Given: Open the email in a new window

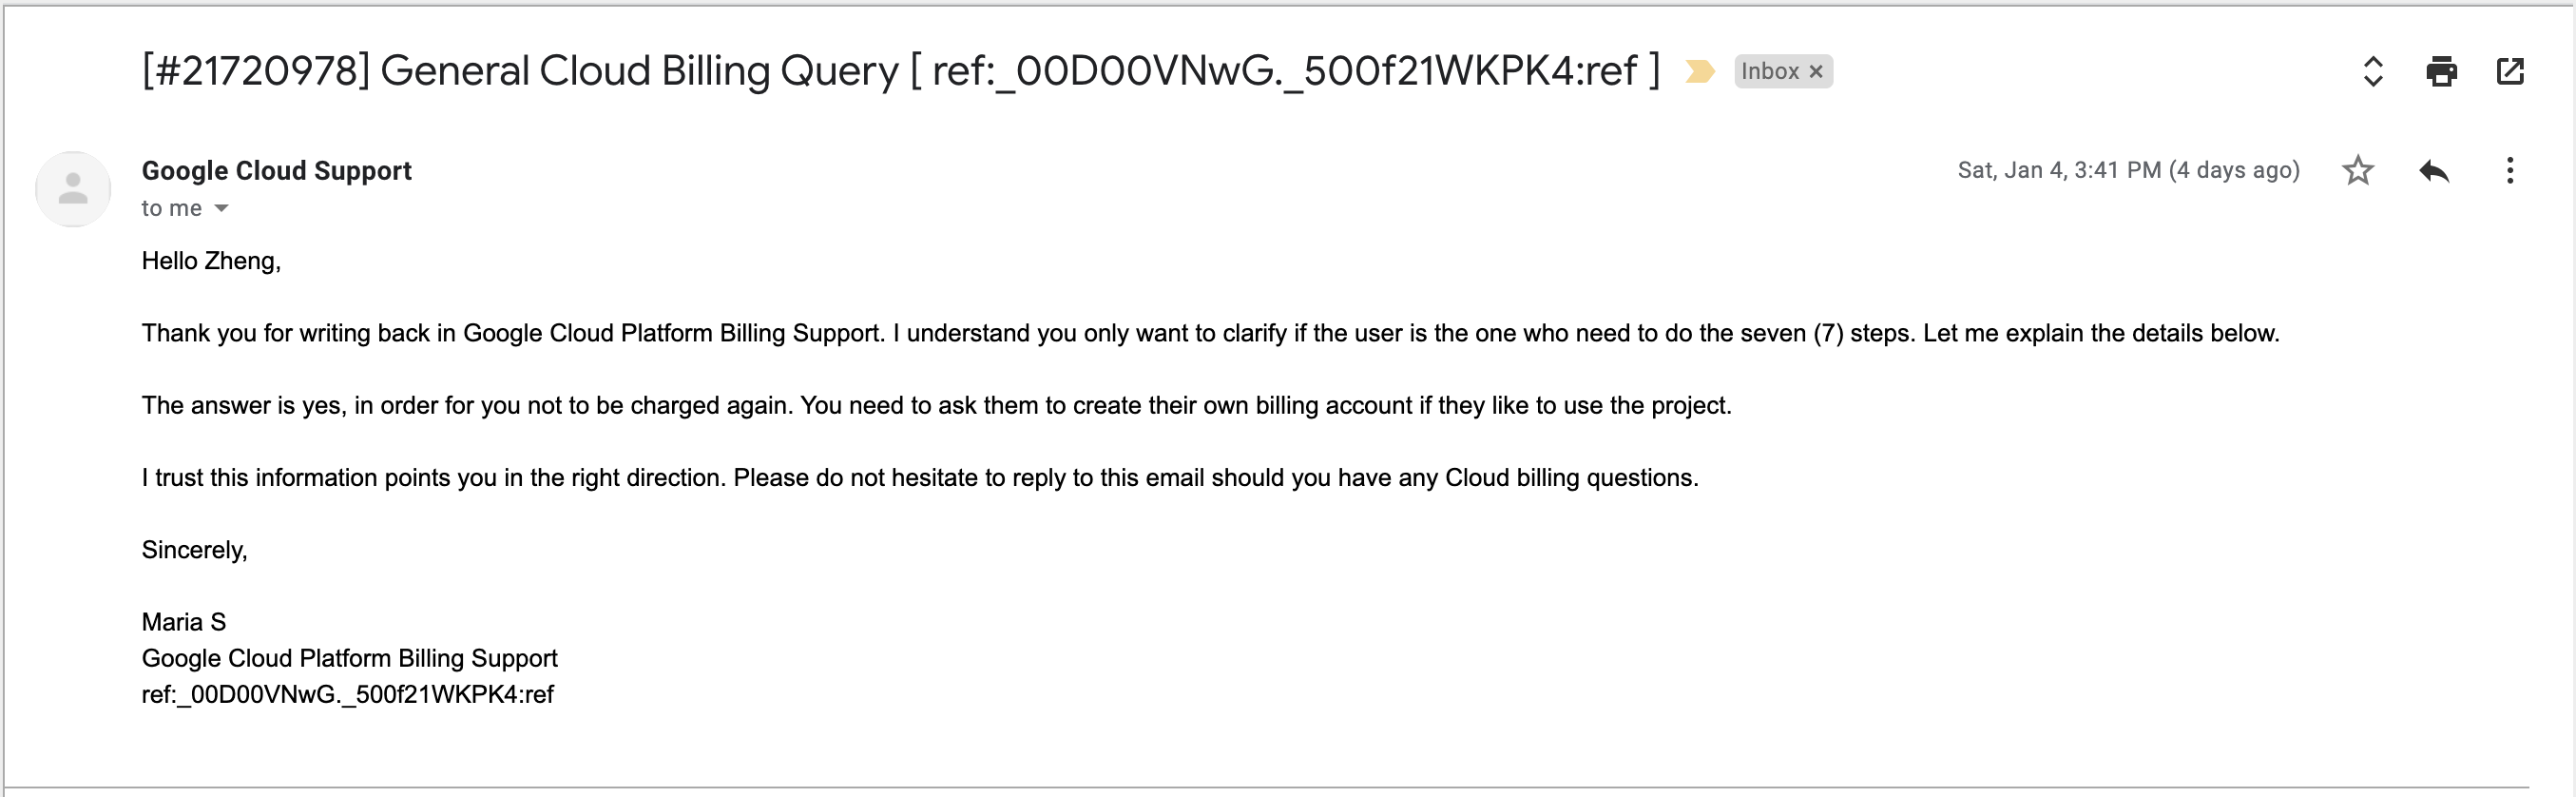Looking at the screenshot, I should pyautogui.click(x=2510, y=71).
